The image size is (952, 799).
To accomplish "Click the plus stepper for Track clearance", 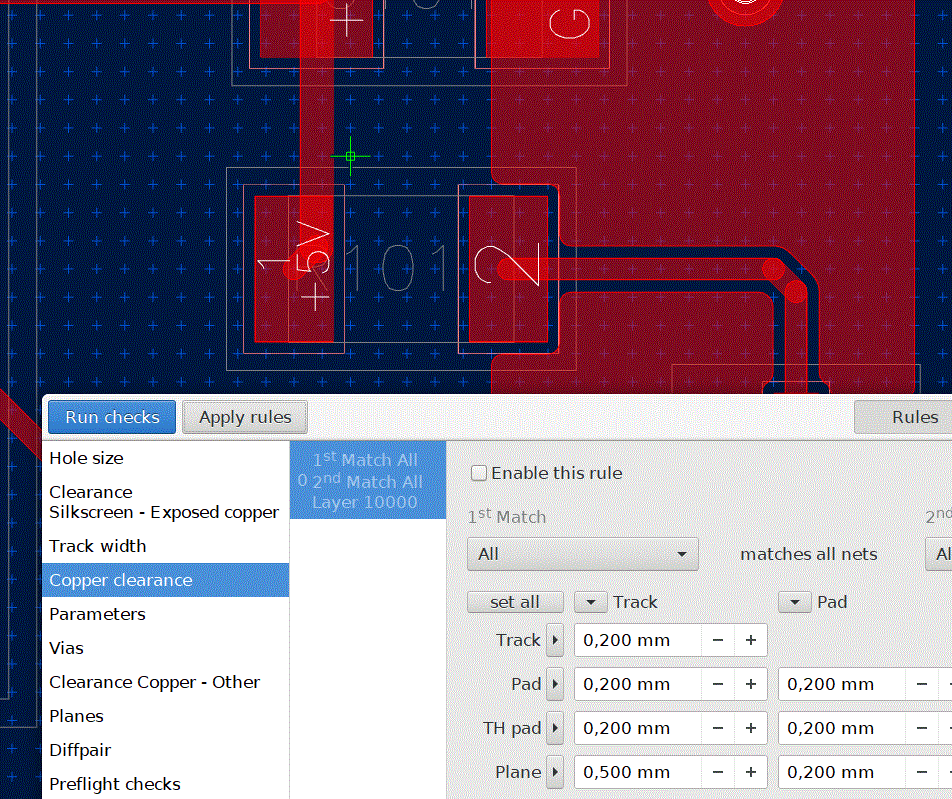I will click(750, 640).
